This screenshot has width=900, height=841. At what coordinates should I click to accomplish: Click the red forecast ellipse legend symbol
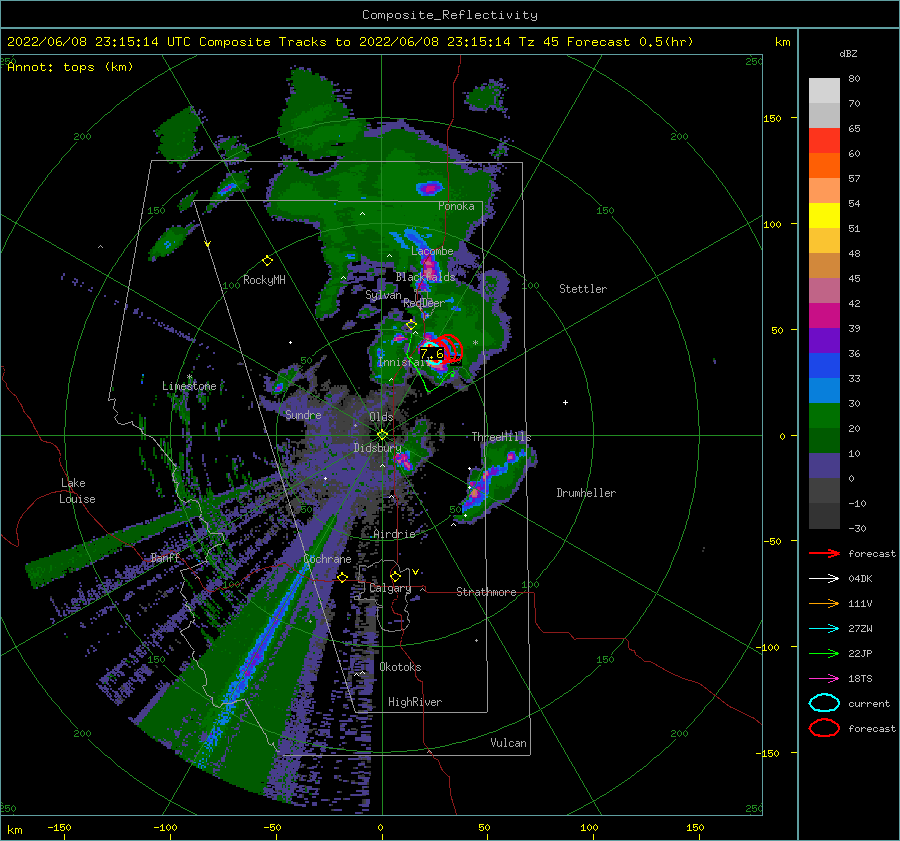click(x=824, y=728)
